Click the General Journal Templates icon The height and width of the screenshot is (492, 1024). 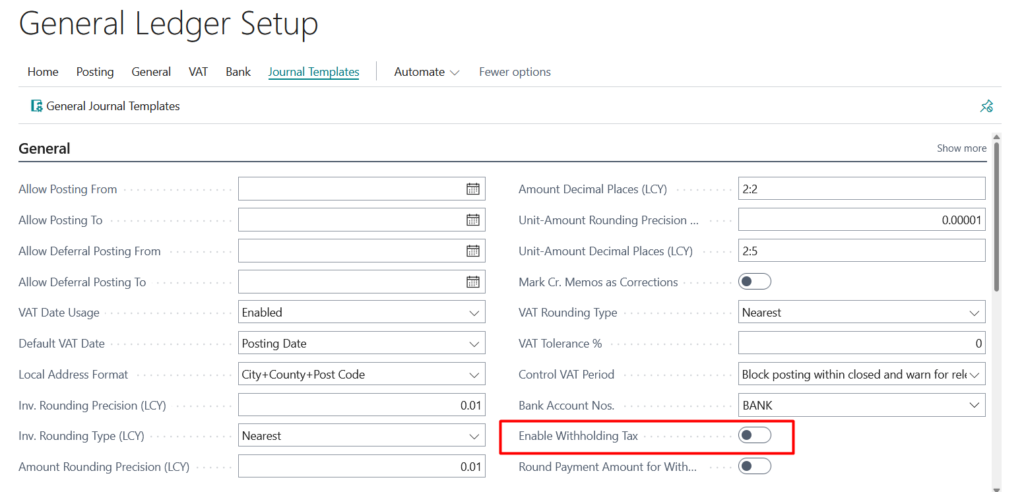point(37,106)
